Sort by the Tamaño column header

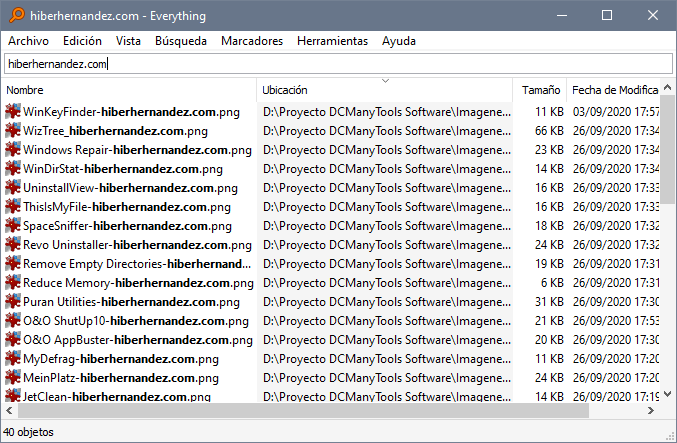[540, 90]
